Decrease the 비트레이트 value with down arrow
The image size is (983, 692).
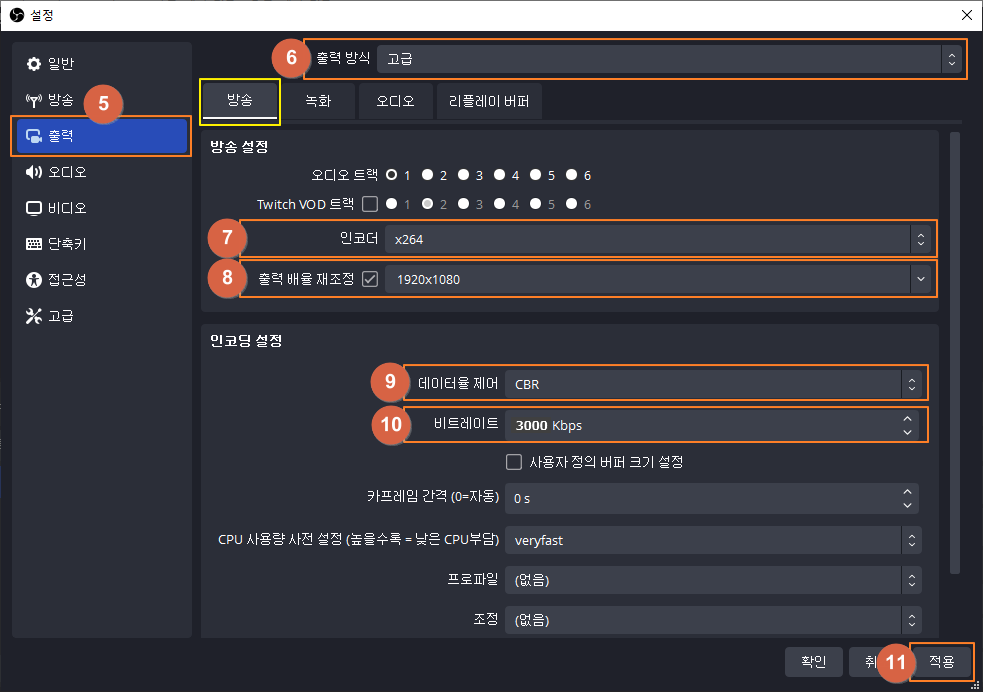tap(907, 432)
